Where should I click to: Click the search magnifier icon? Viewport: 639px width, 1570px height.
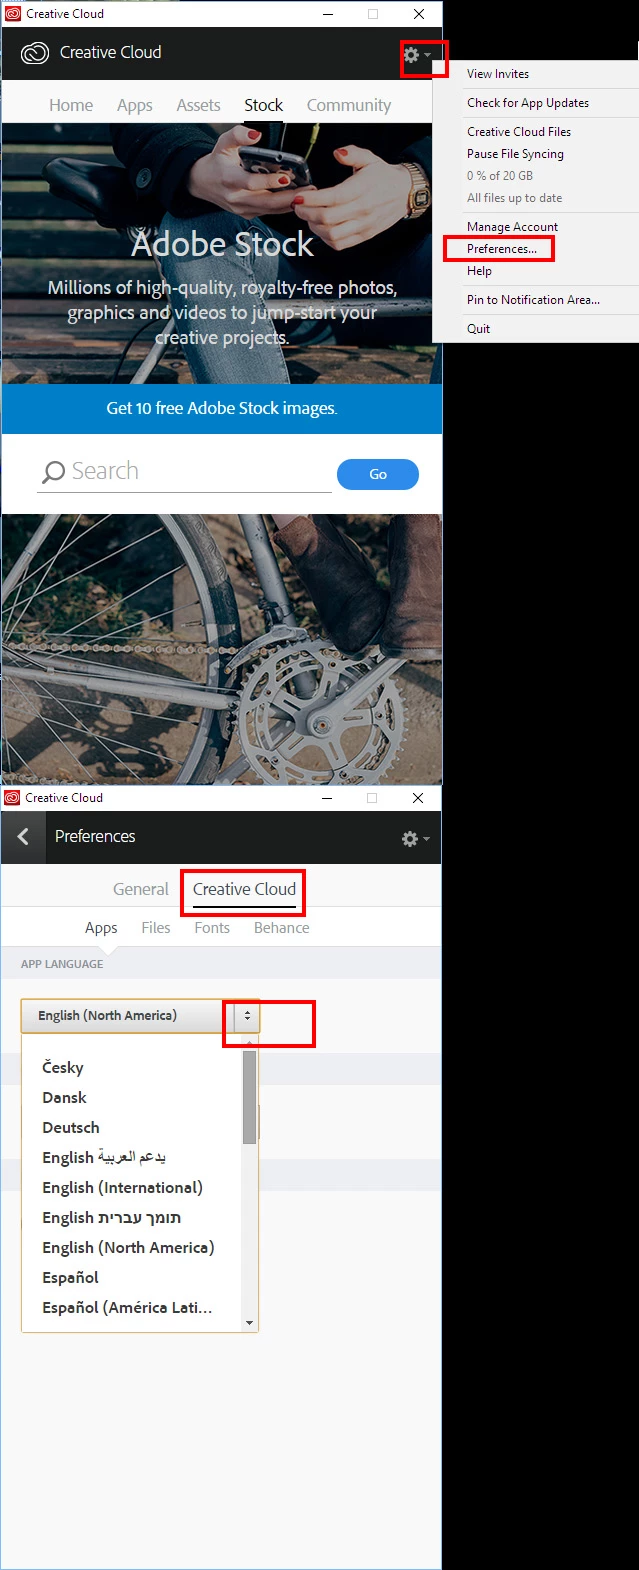click(54, 472)
